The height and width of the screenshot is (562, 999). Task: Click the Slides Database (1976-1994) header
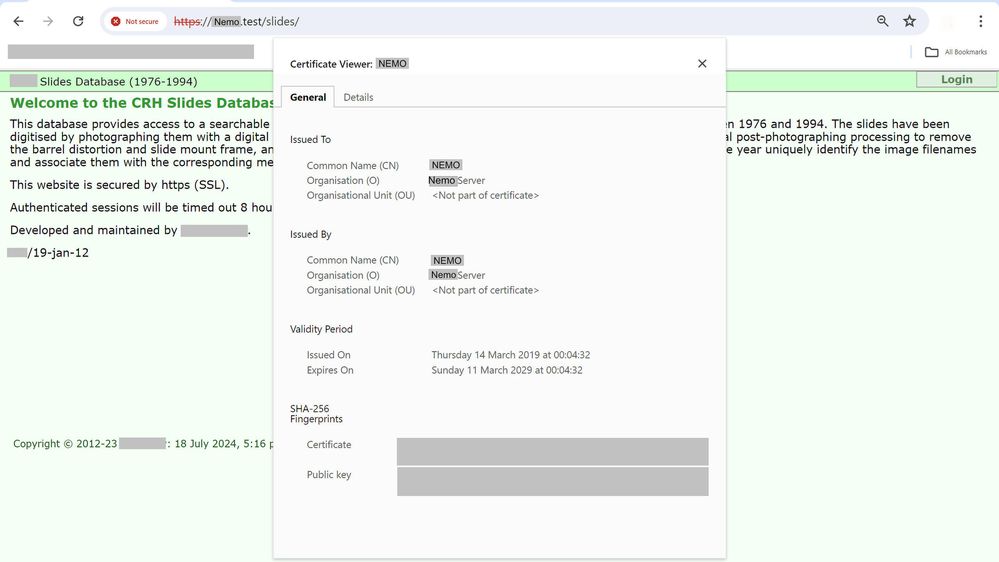(118, 81)
